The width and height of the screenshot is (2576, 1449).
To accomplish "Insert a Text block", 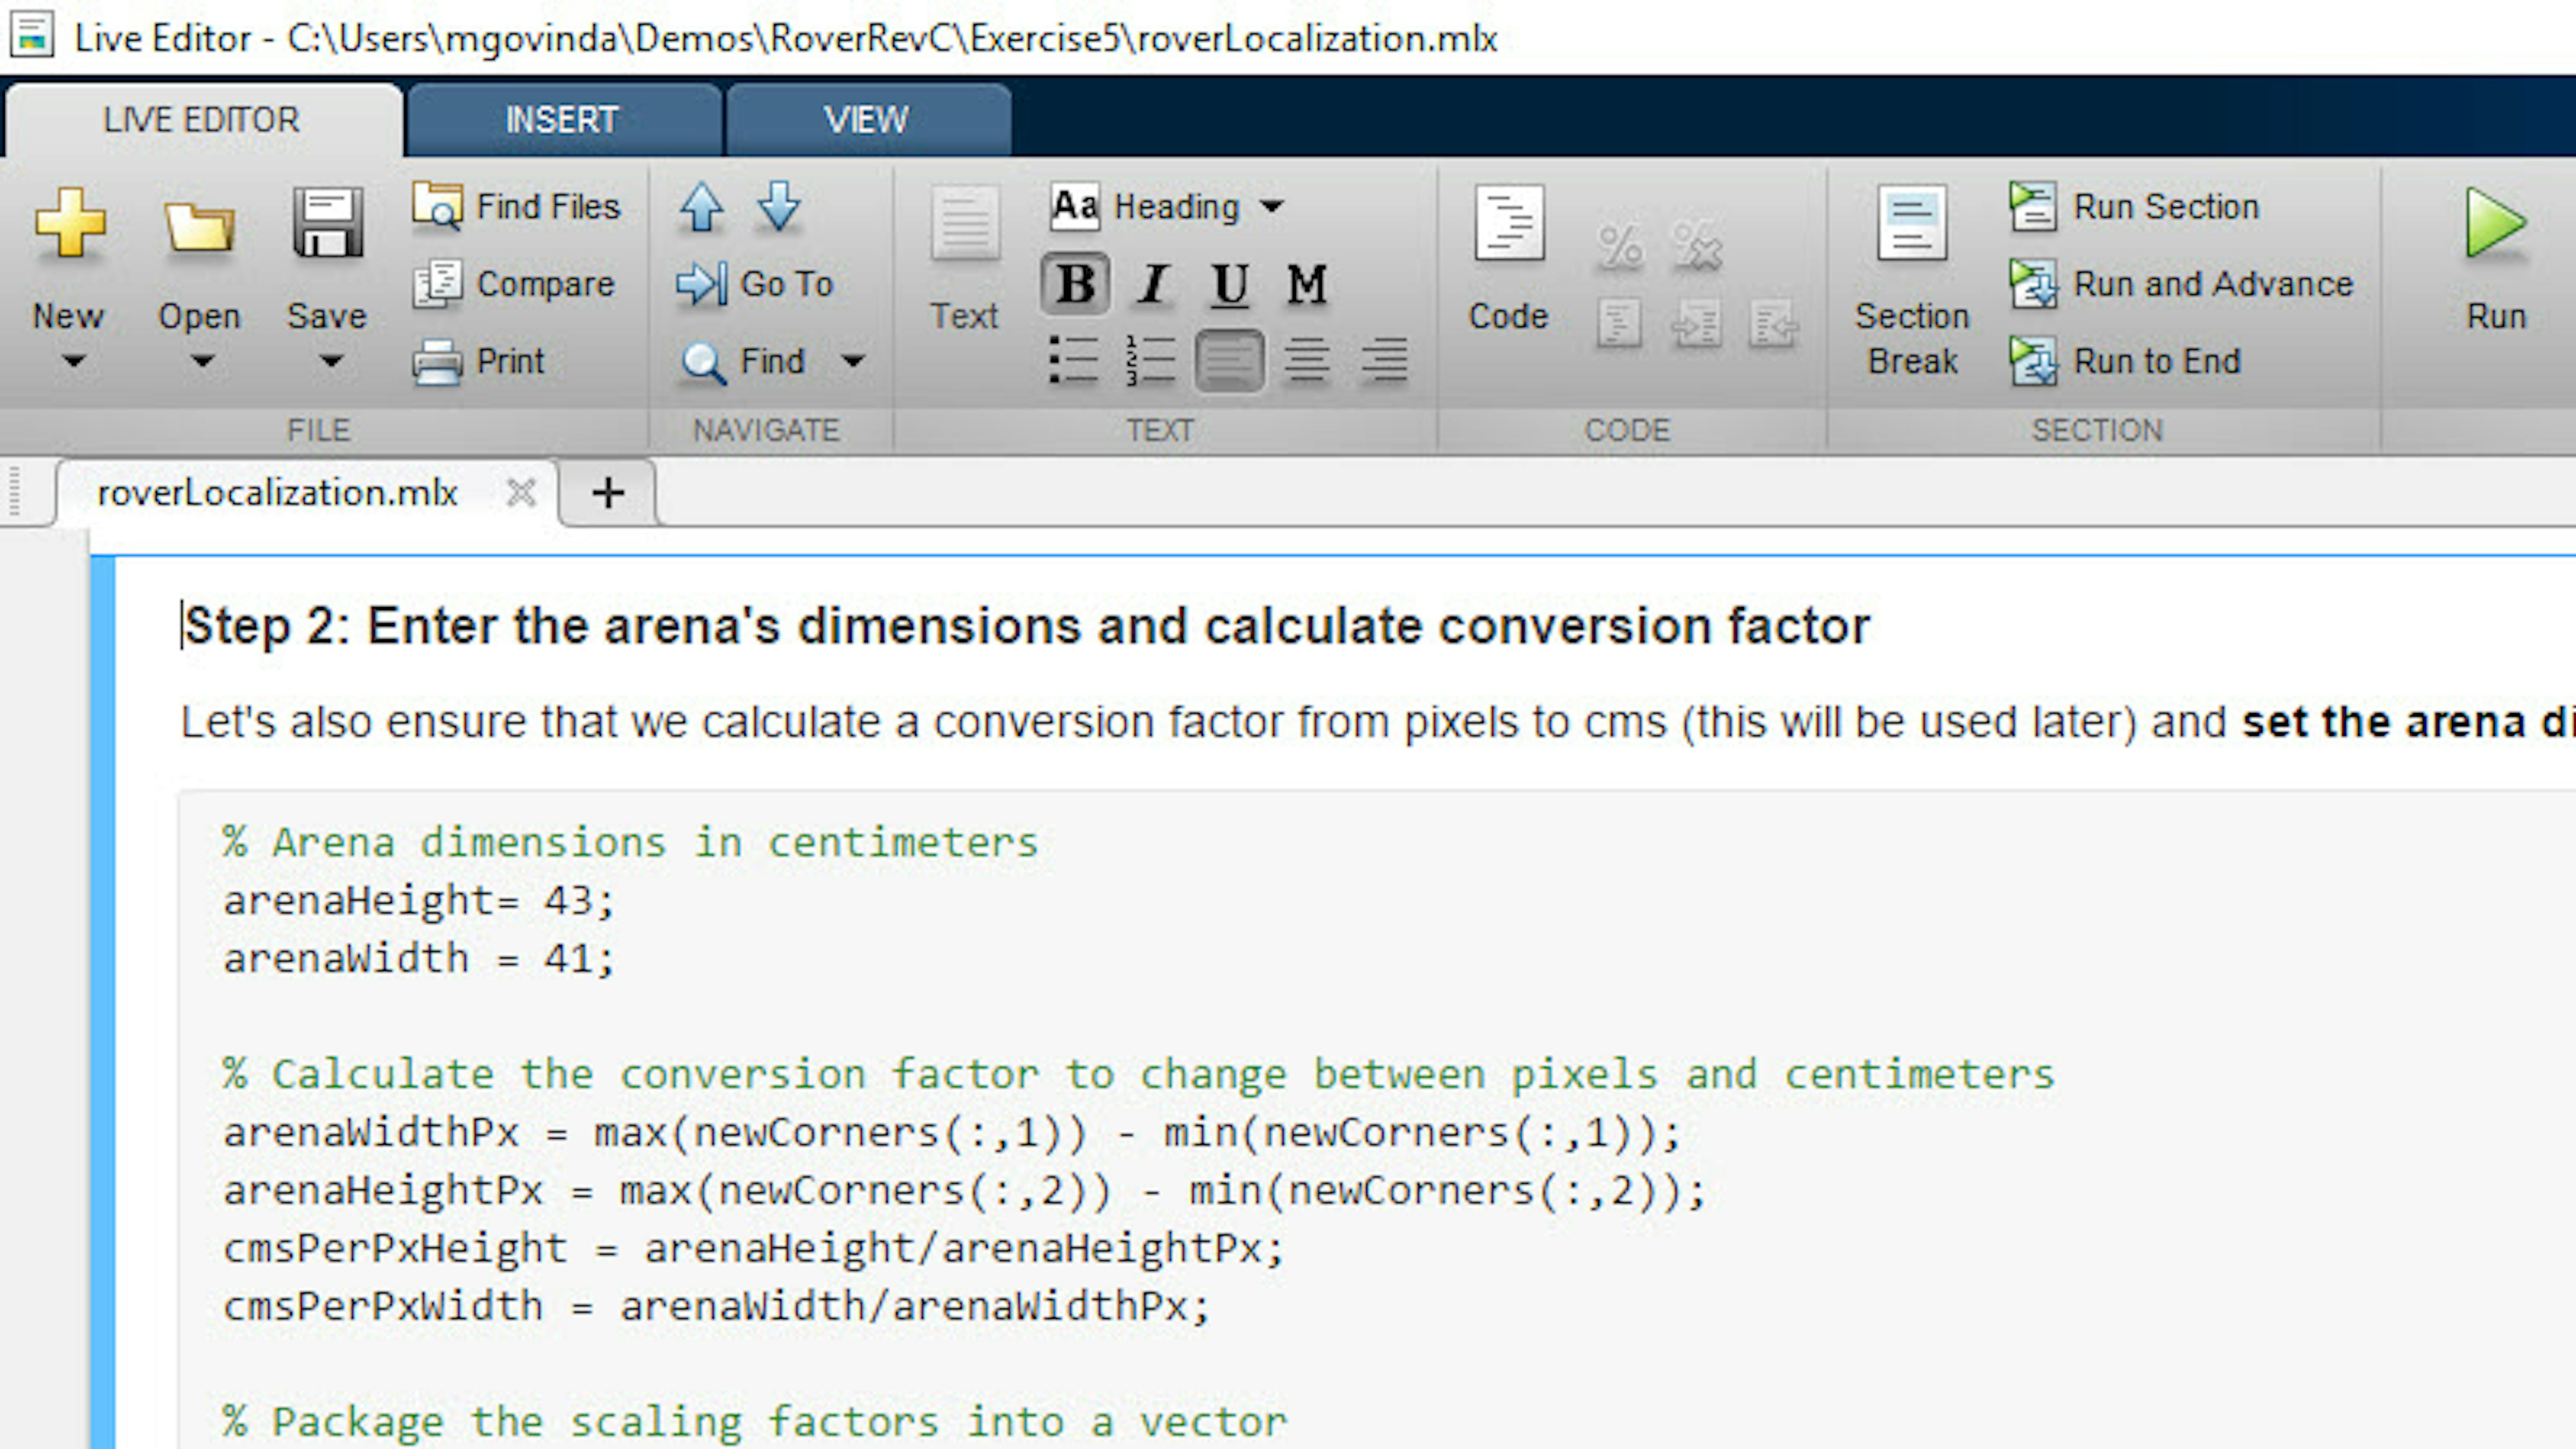I will pyautogui.click(x=965, y=259).
